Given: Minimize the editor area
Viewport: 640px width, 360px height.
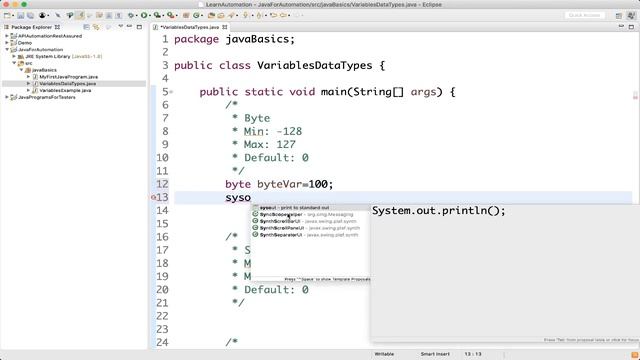Looking at the screenshot, I should point(621,27).
